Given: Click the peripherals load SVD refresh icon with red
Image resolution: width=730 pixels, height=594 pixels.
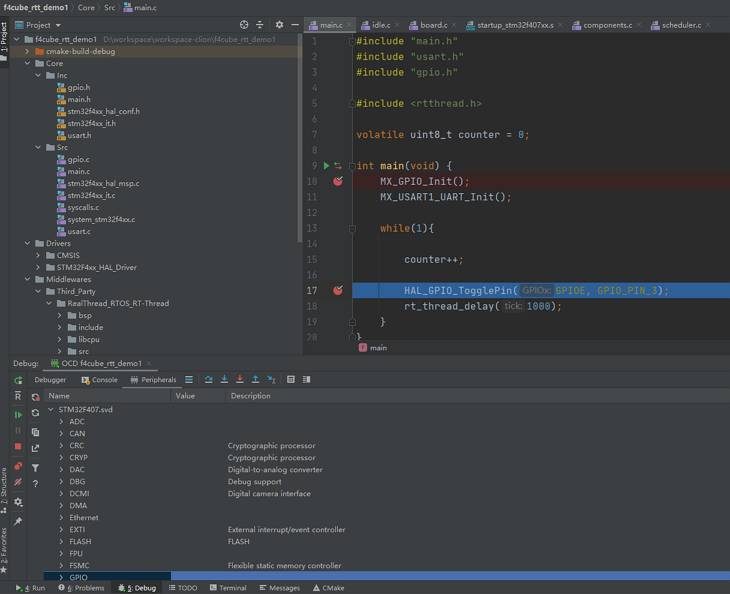Looking at the screenshot, I should coord(35,397).
